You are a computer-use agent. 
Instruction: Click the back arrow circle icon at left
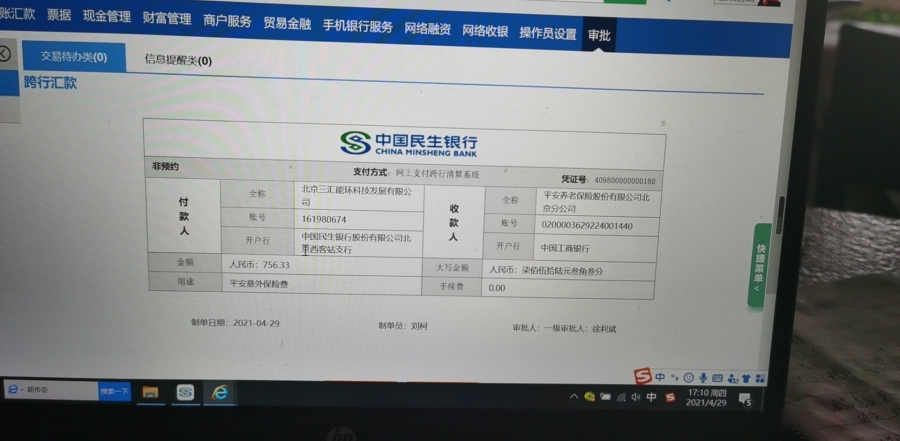[x=4, y=54]
